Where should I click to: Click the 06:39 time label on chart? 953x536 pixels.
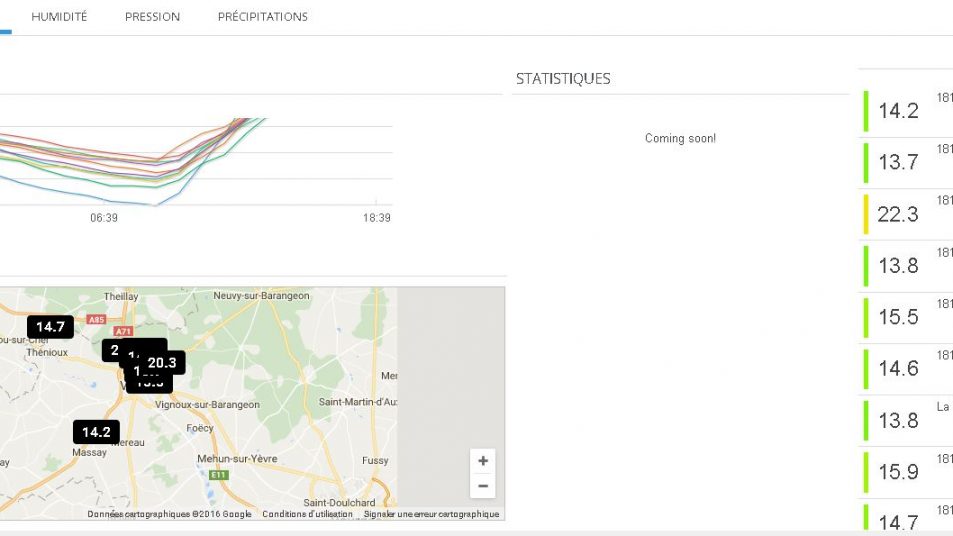point(104,218)
